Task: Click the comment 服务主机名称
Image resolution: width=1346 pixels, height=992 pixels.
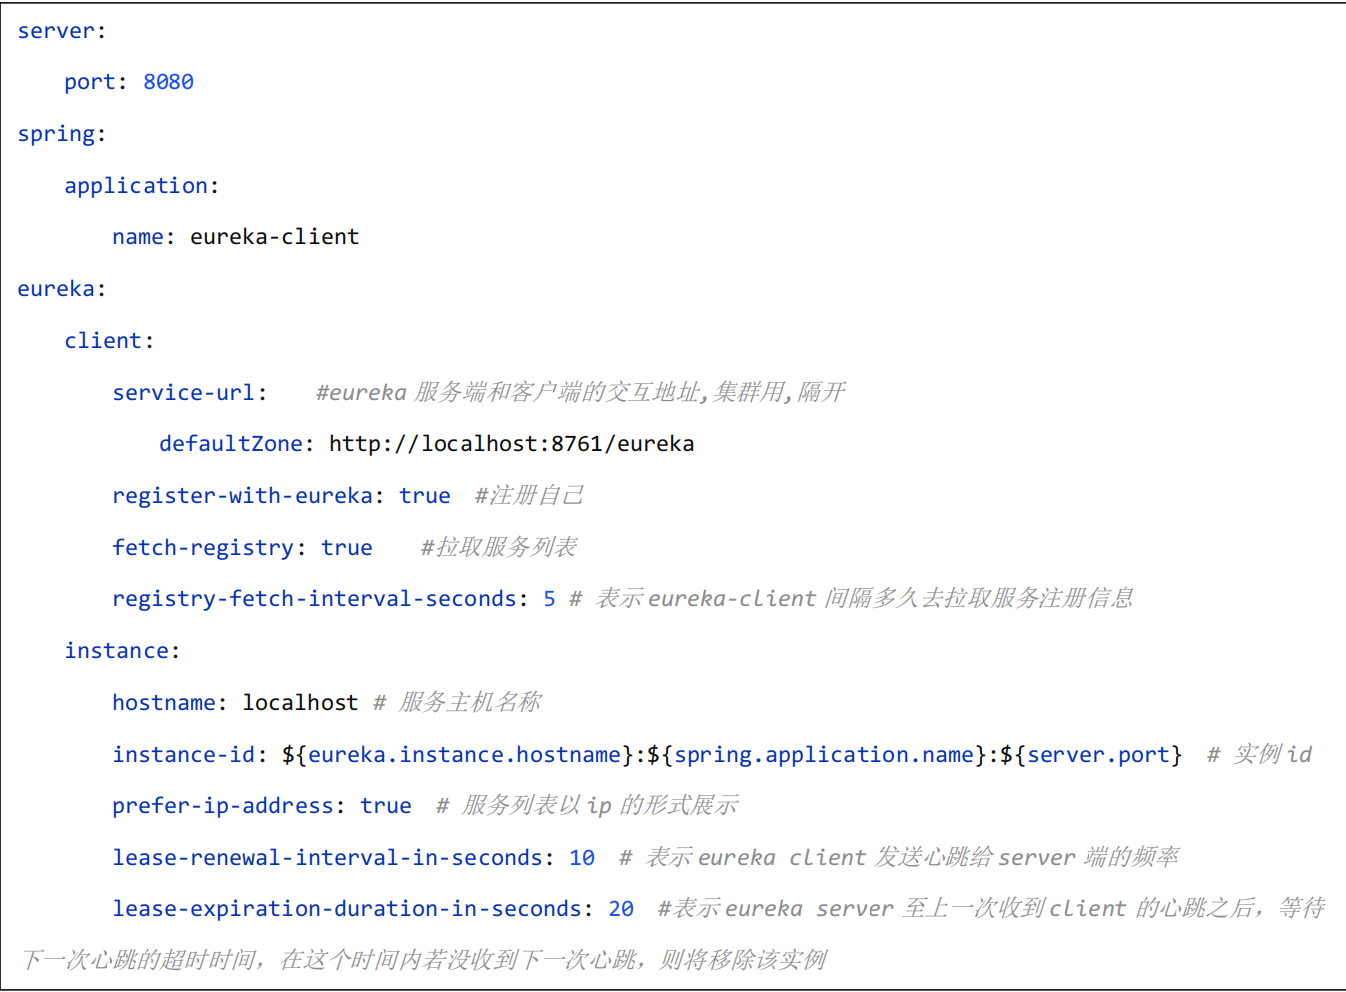Action: pyautogui.click(x=457, y=702)
